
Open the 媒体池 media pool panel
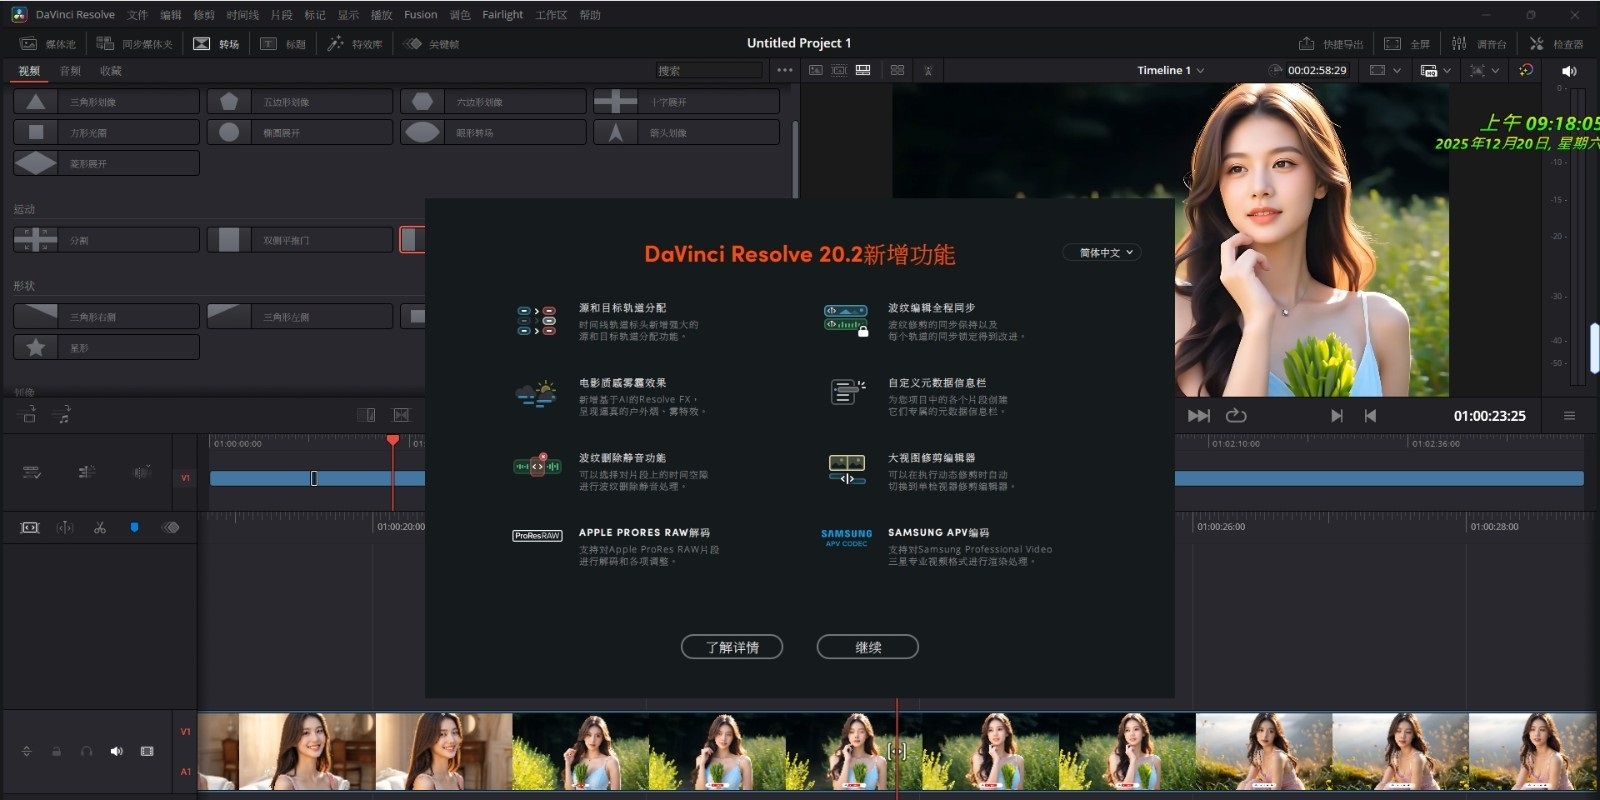(x=48, y=44)
